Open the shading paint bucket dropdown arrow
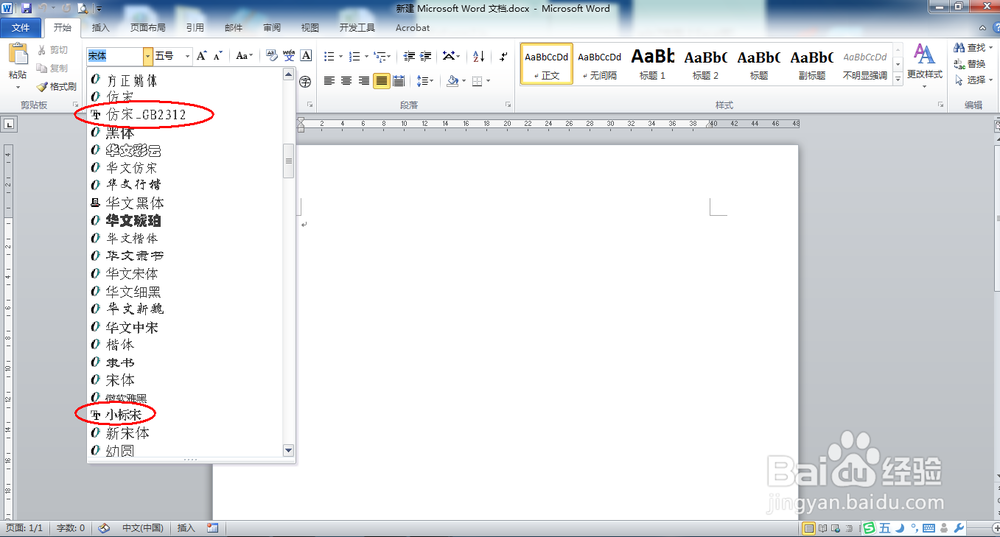This screenshot has width=1000, height=537. (x=464, y=81)
